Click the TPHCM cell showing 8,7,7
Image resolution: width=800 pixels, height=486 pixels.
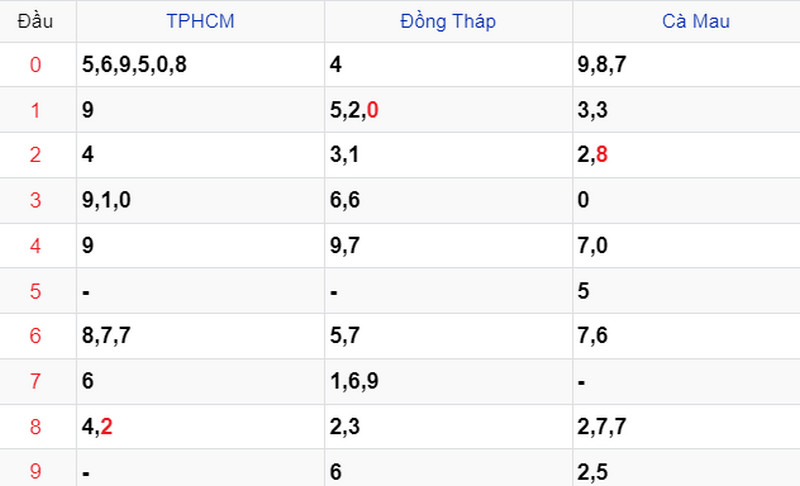pos(201,336)
